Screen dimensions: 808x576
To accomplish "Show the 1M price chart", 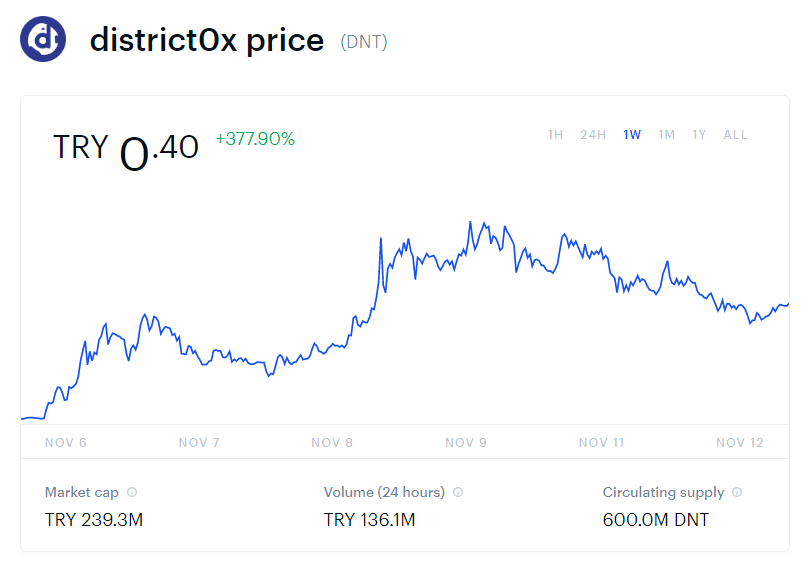I will pyautogui.click(x=667, y=135).
